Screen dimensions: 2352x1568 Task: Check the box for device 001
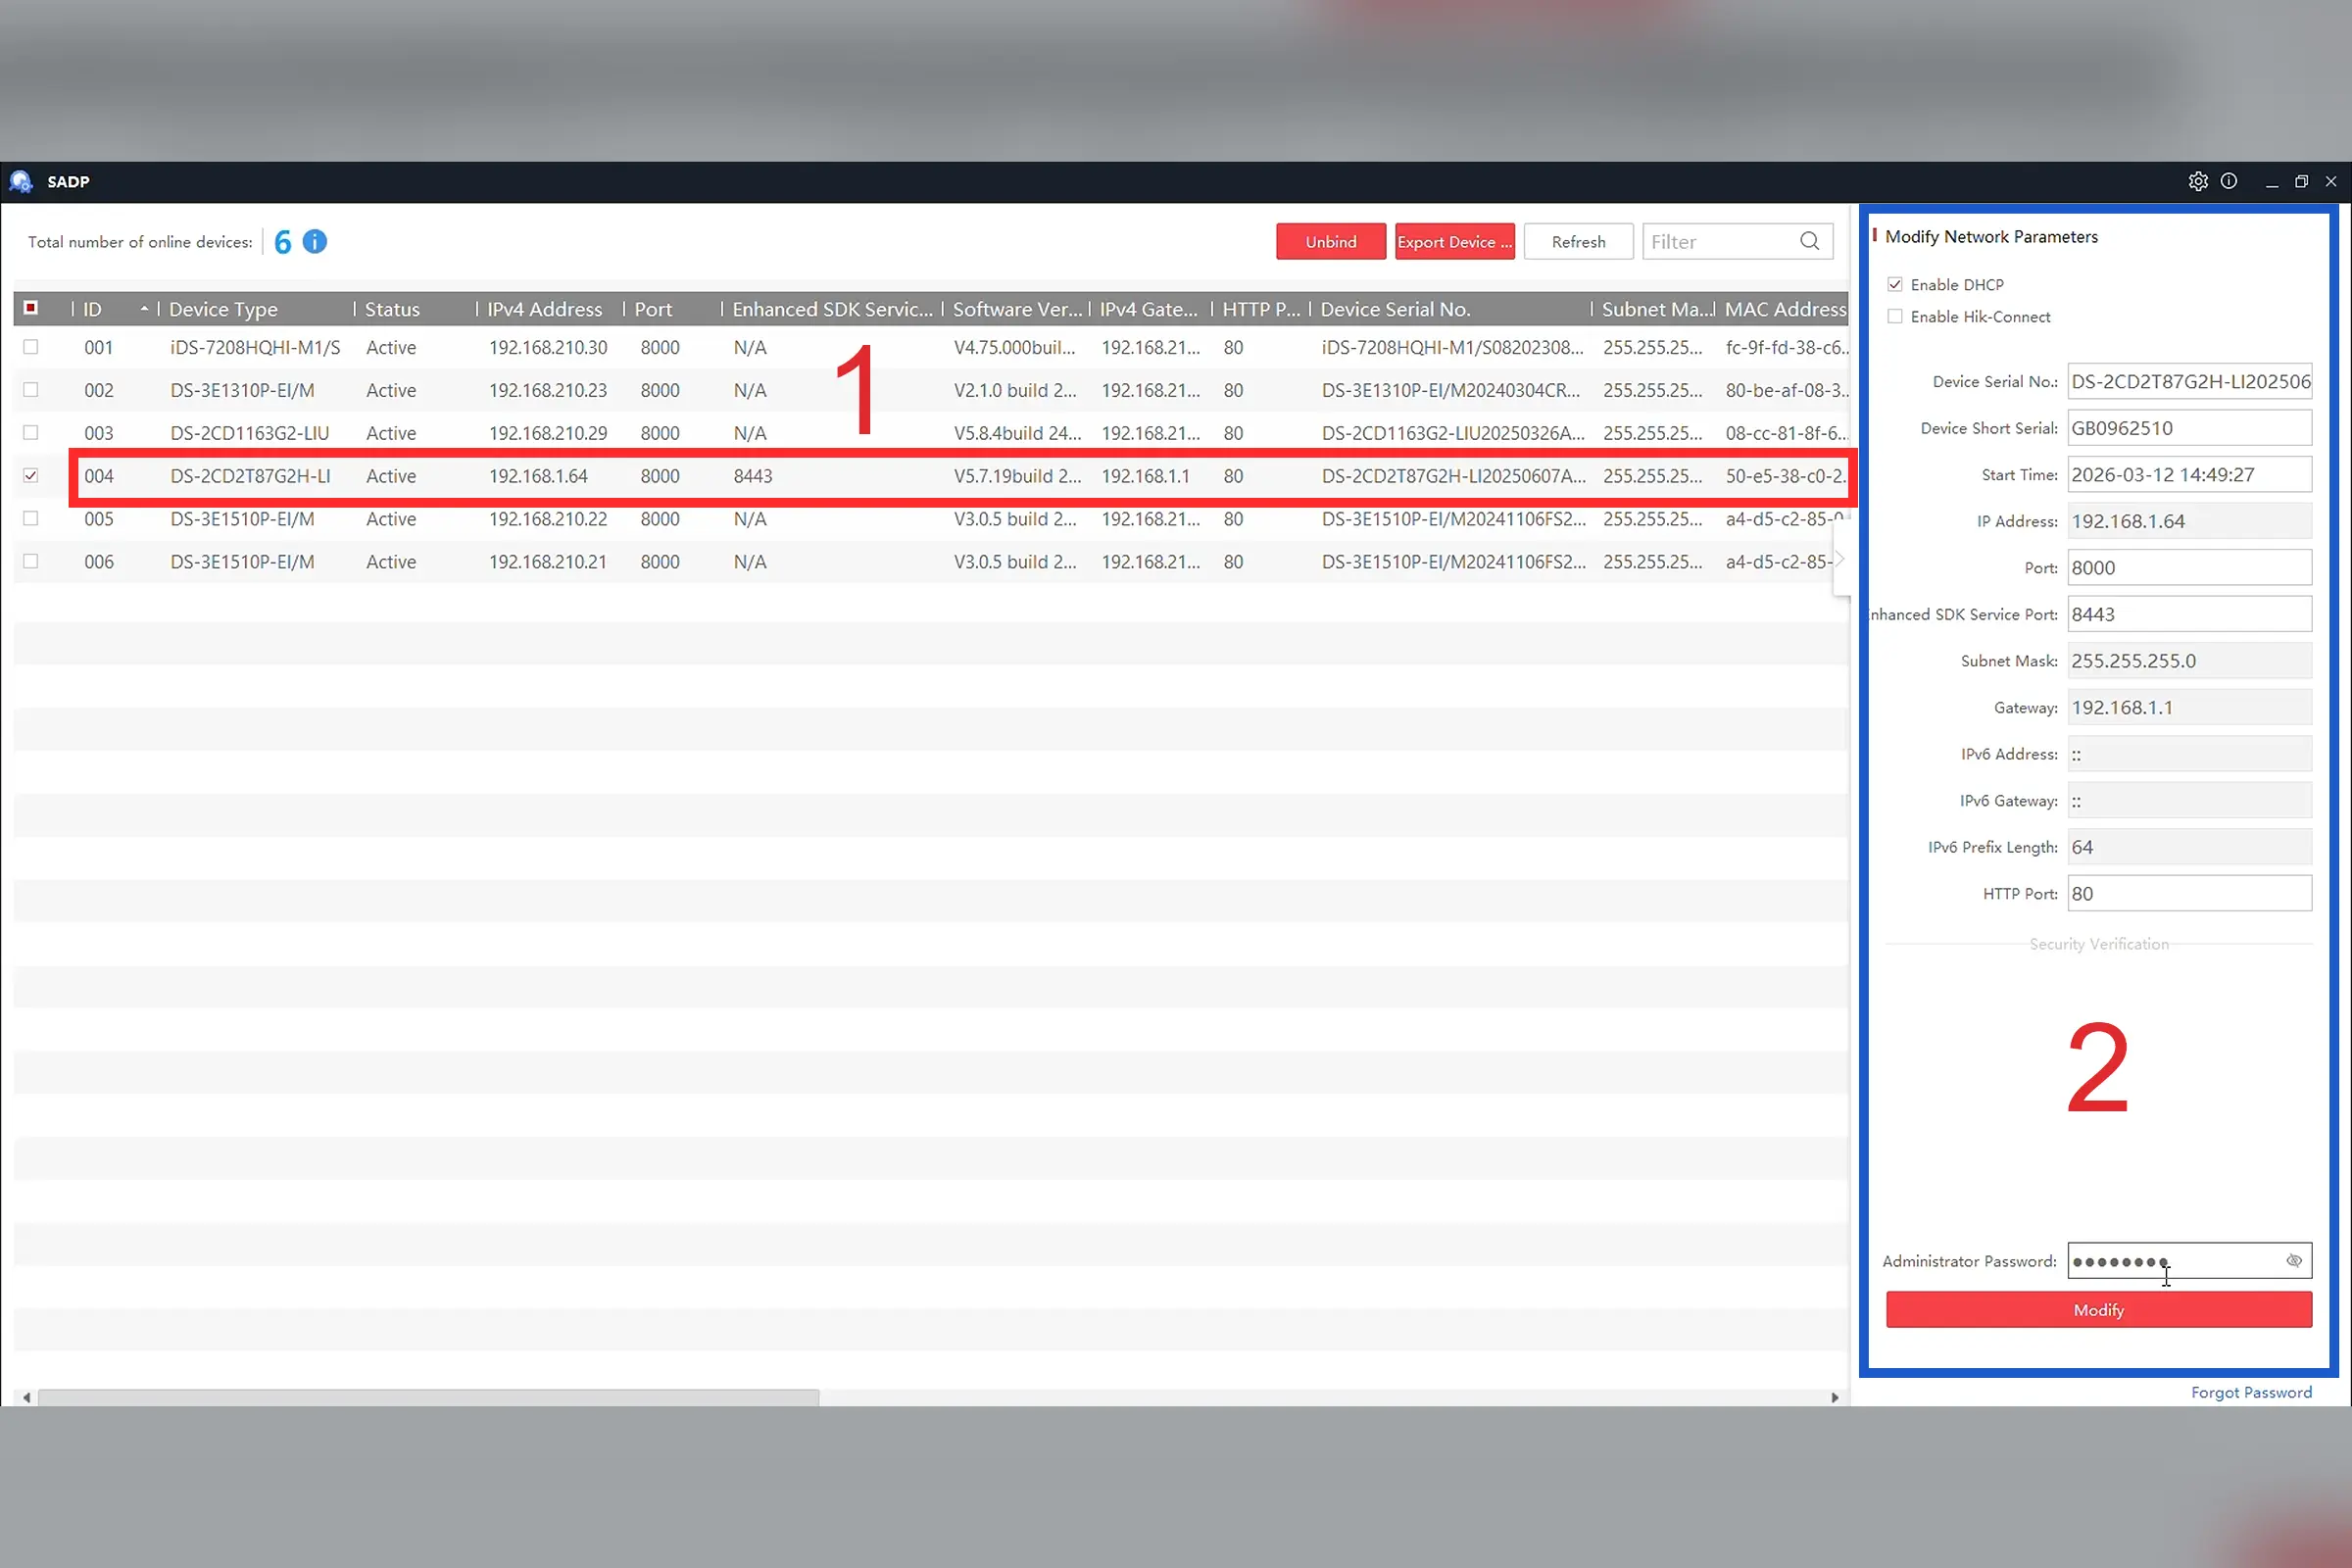pos(31,347)
